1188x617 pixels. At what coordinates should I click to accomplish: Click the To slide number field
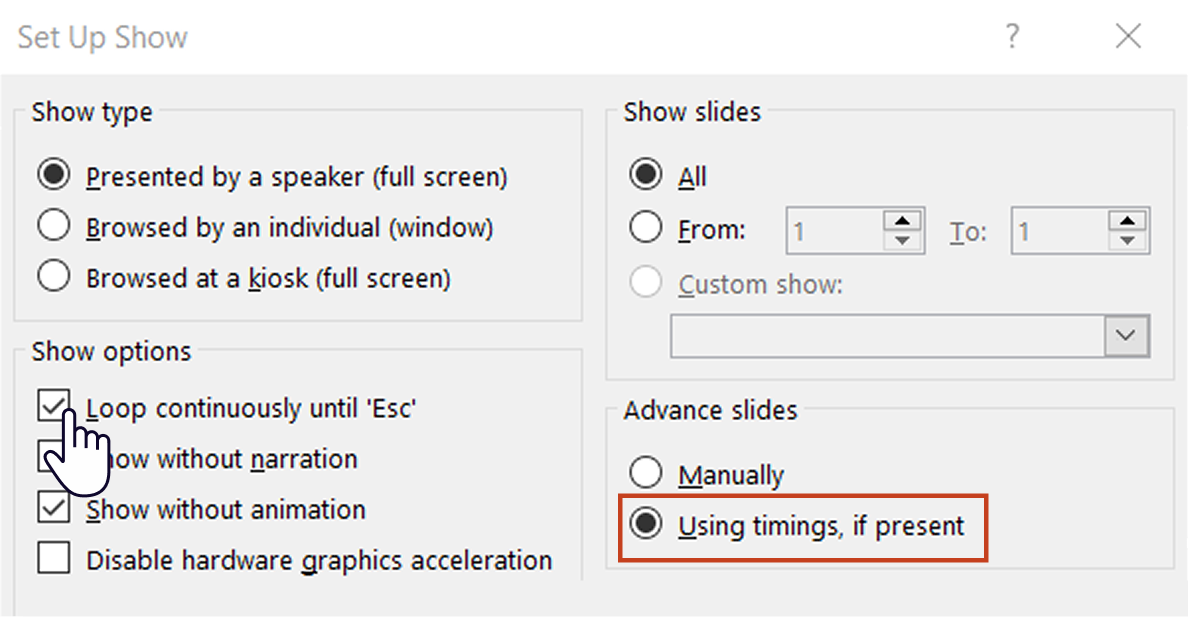pos(1060,230)
